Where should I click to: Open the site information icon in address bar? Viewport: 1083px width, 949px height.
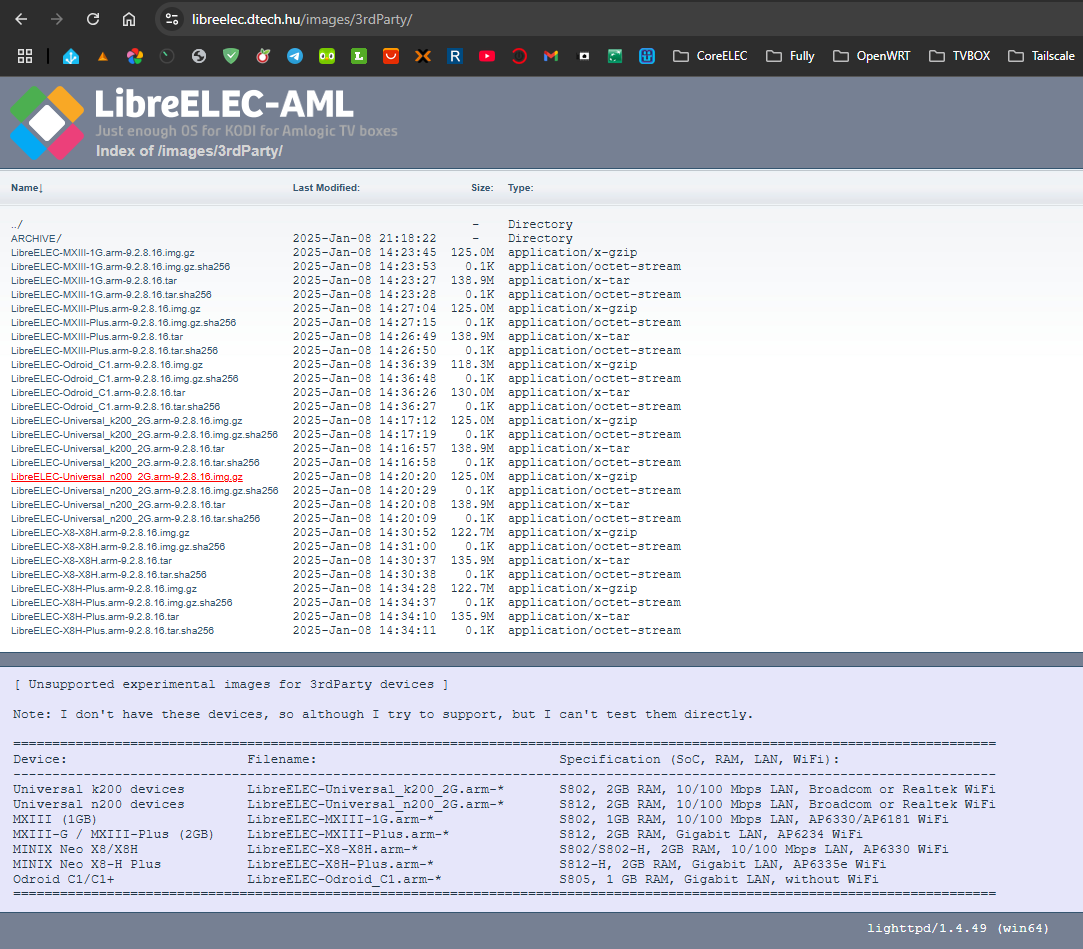pos(172,19)
